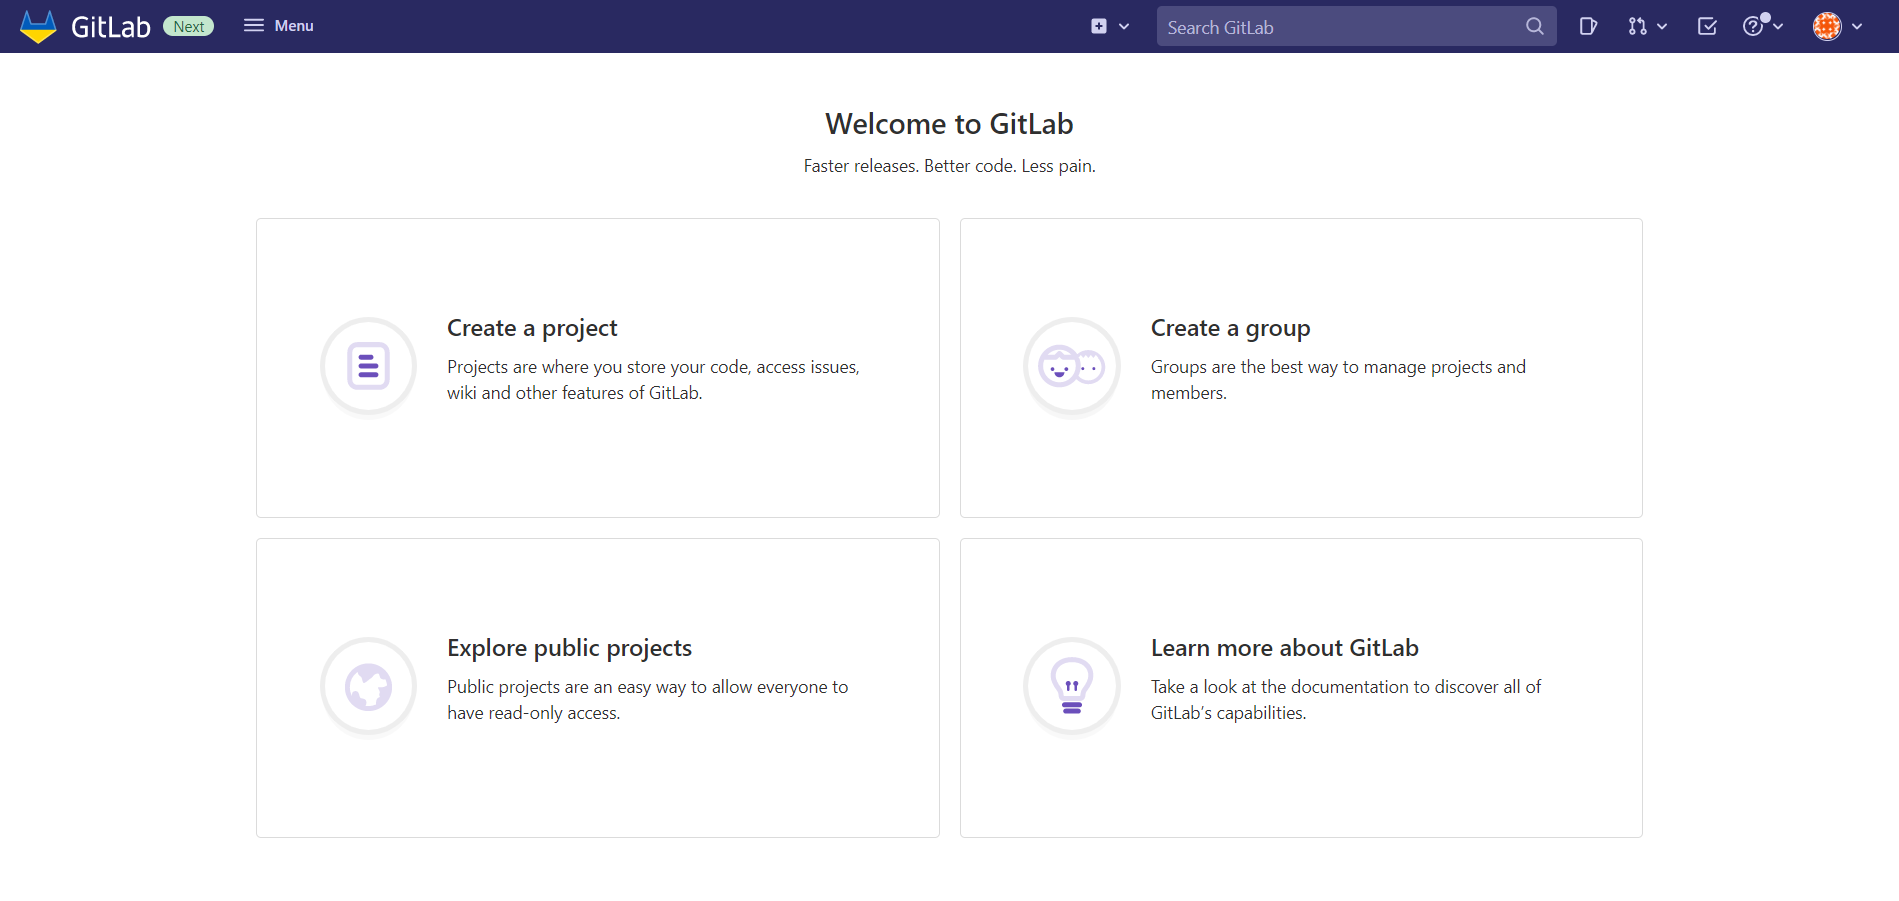Click the GitLab fox logo
Image resolution: width=1899 pixels, height=901 pixels.
pos(38,27)
